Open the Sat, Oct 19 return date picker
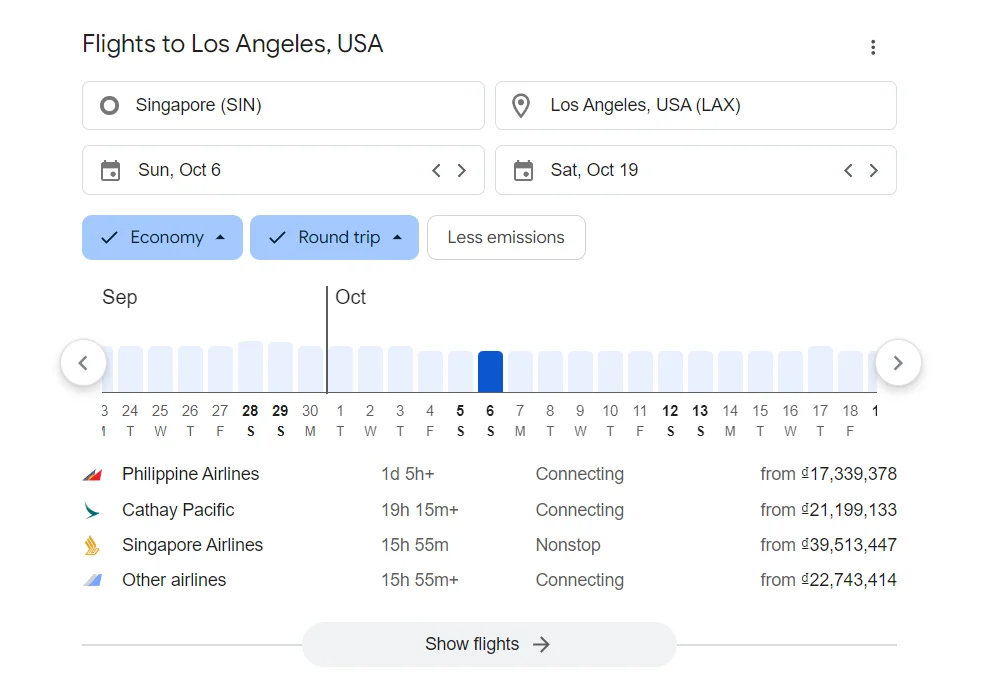This screenshot has height=679, width=988. 696,170
